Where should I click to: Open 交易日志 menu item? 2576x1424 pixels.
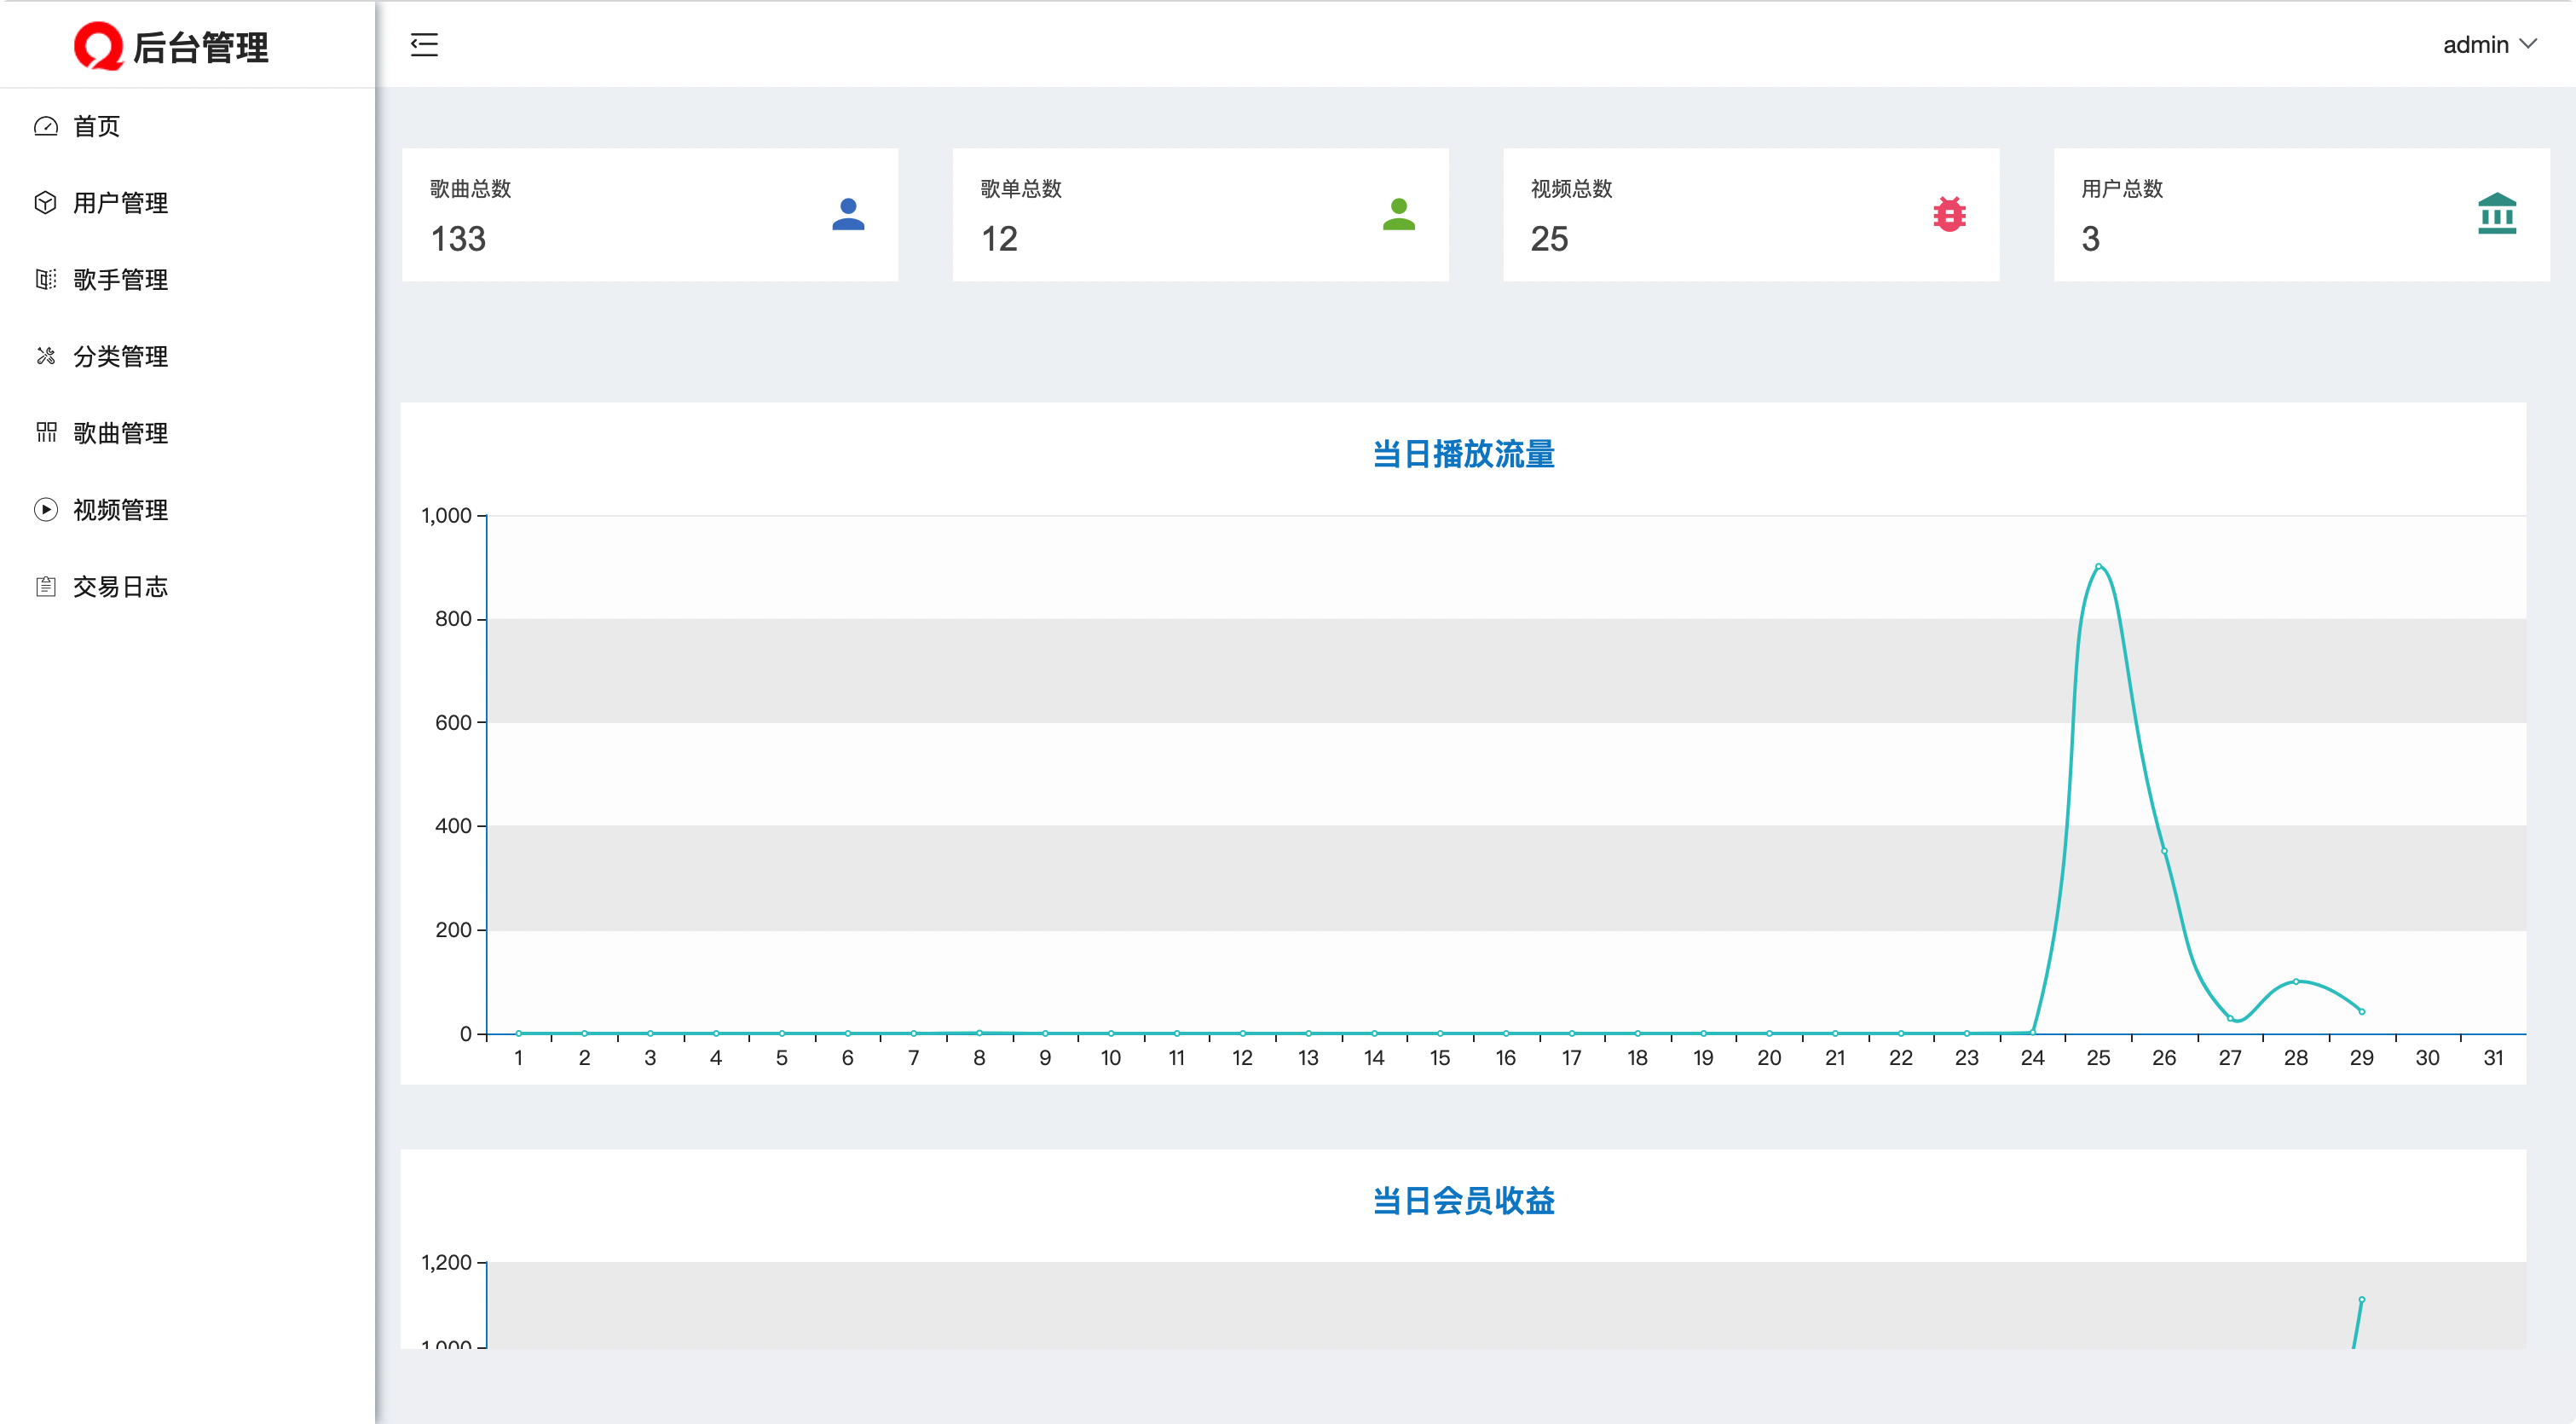point(187,586)
